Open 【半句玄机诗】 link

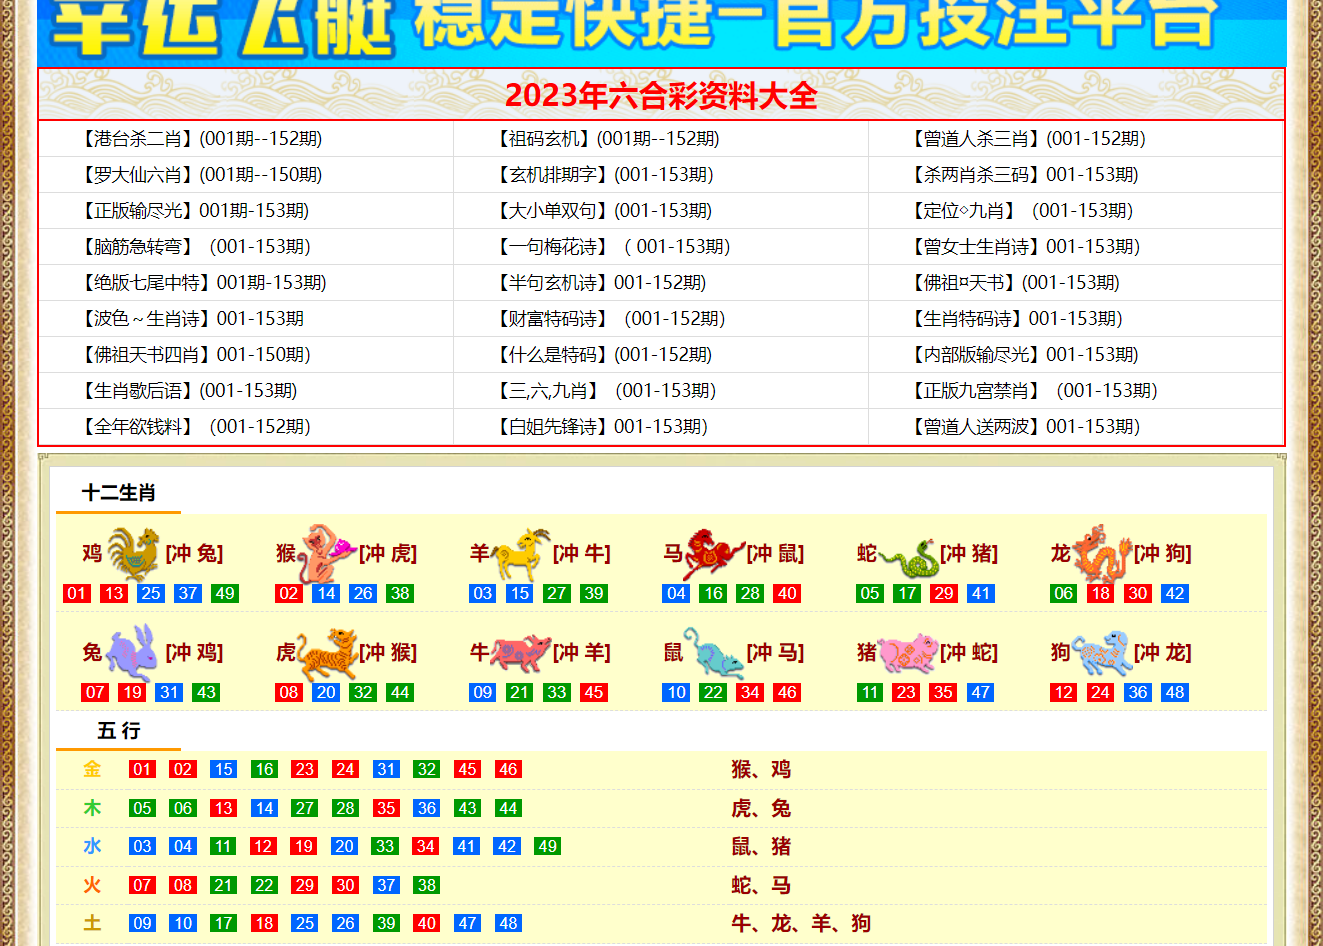[x=598, y=283]
